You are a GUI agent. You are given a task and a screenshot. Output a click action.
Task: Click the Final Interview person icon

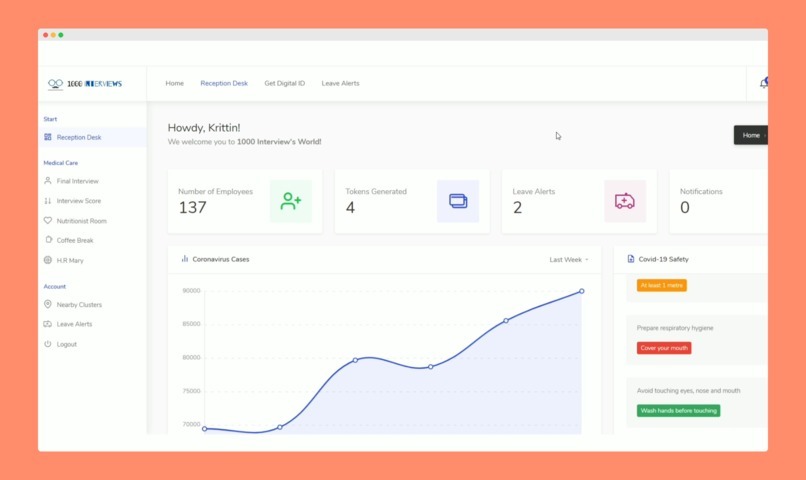click(48, 181)
